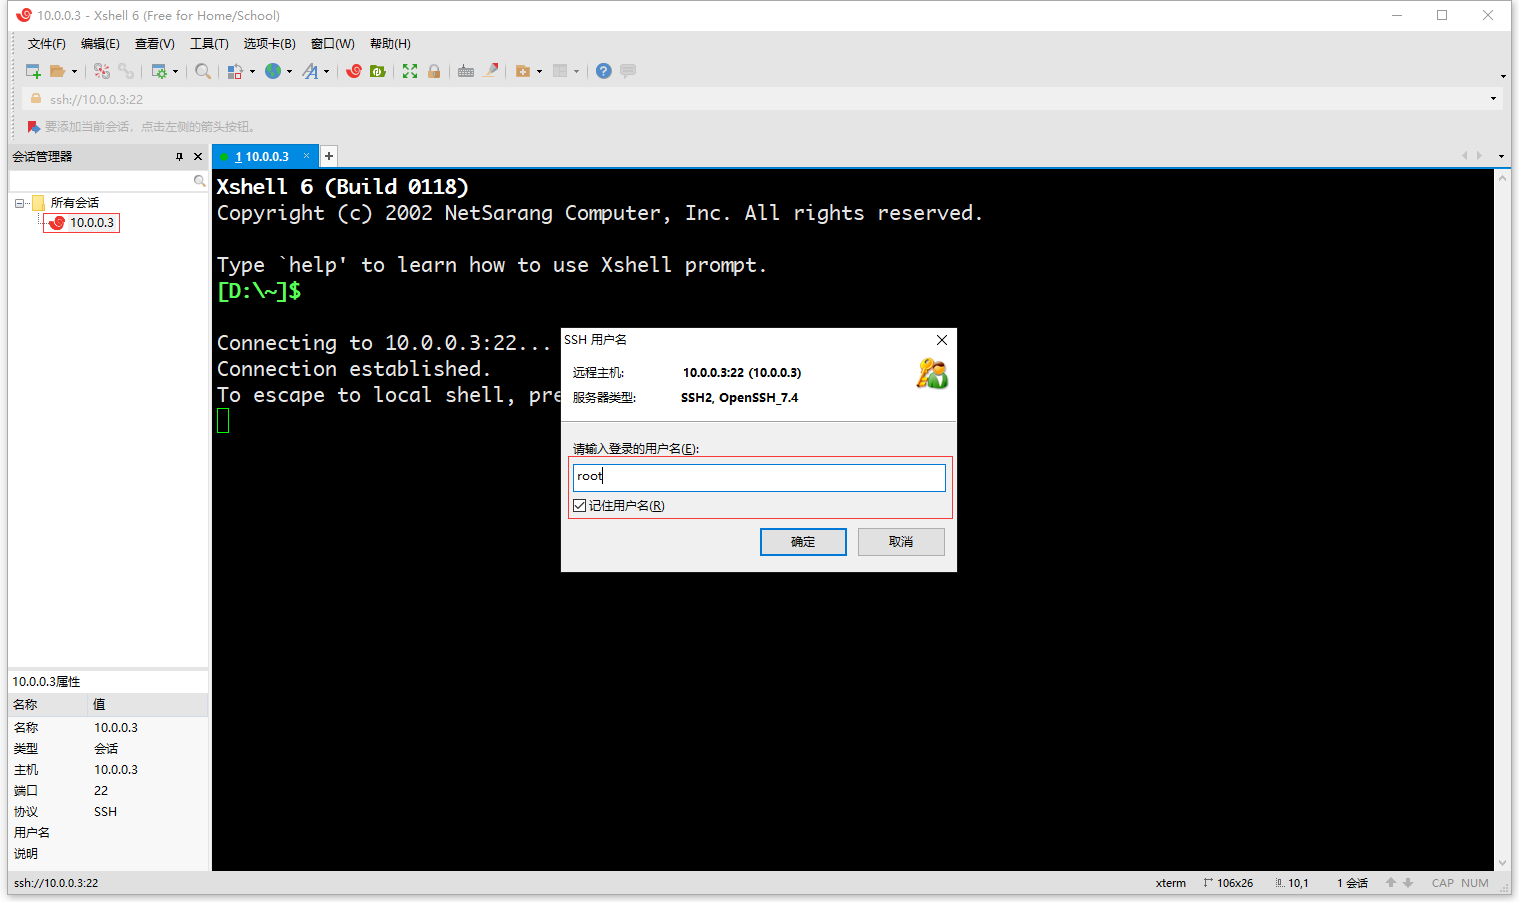The image size is (1519, 902).
Task: Expand Properties gear dropdown arrow
Action: point(175,72)
